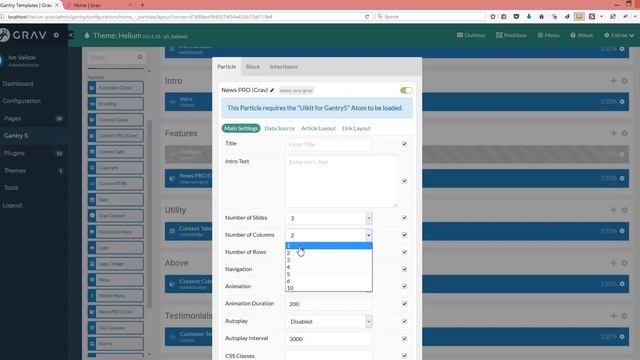Toggle the Animation override checkbox
640x360 pixels.
tap(404, 287)
